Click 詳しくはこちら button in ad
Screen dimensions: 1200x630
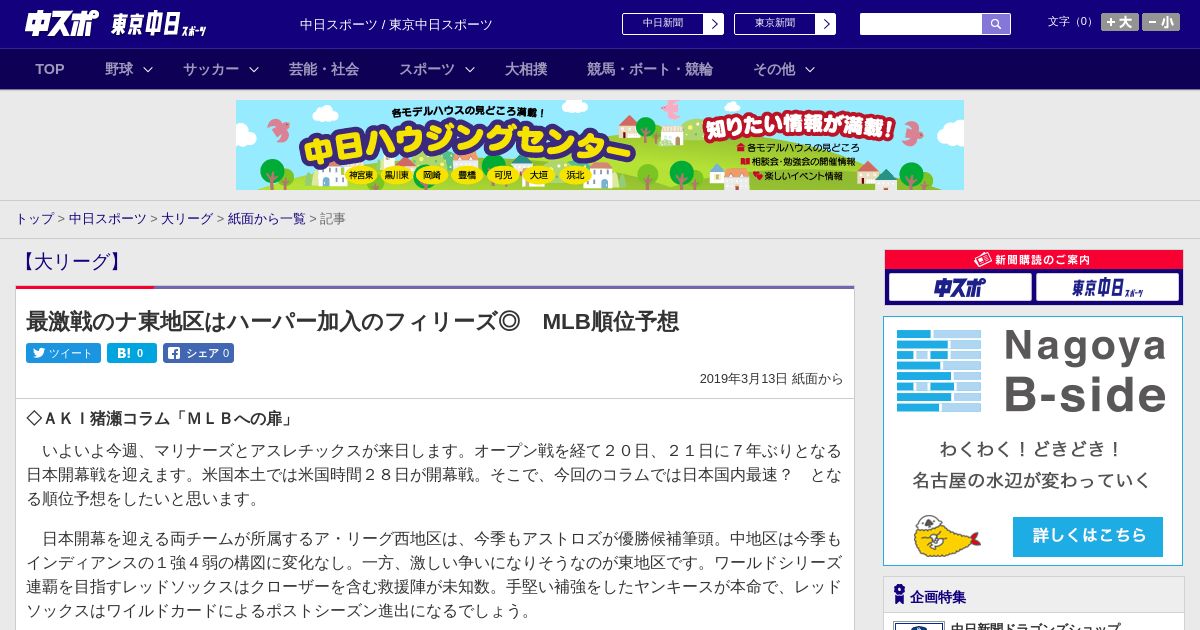click(x=1088, y=537)
